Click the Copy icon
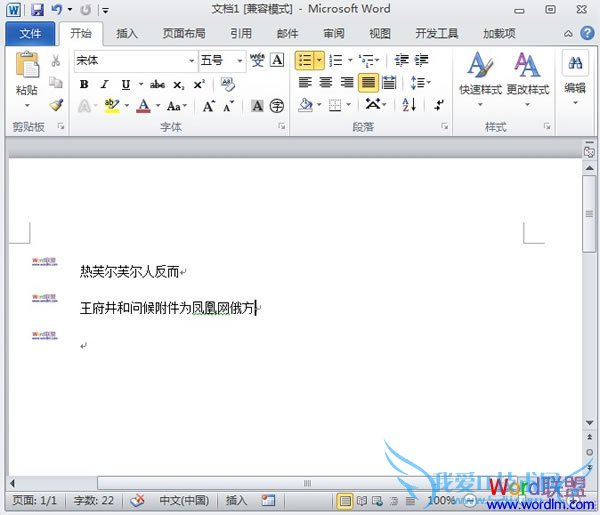This screenshot has width=600, height=515. pyautogui.click(x=56, y=82)
